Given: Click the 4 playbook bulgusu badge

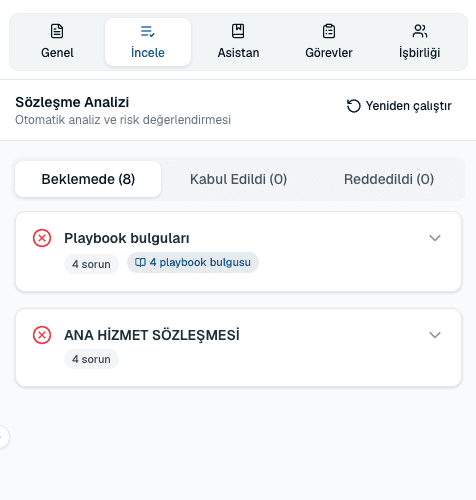Looking at the screenshot, I should [x=193, y=263].
